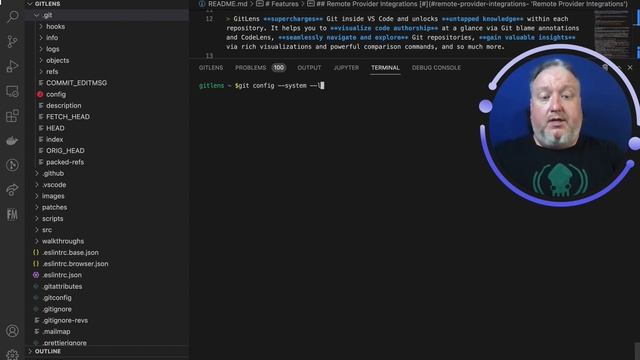
Task: Open the Source Control view
Action: click(x=12, y=41)
